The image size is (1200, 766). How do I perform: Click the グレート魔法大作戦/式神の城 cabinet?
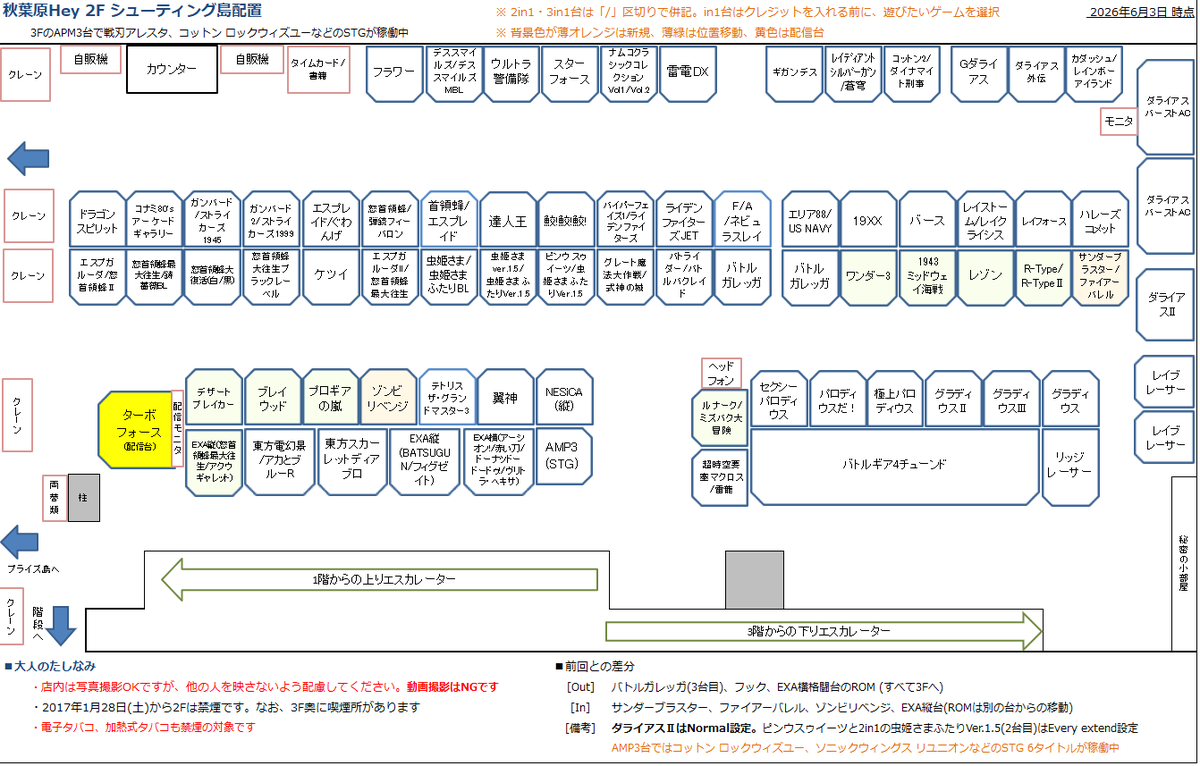pyautogui.click(x=625, y=277)
